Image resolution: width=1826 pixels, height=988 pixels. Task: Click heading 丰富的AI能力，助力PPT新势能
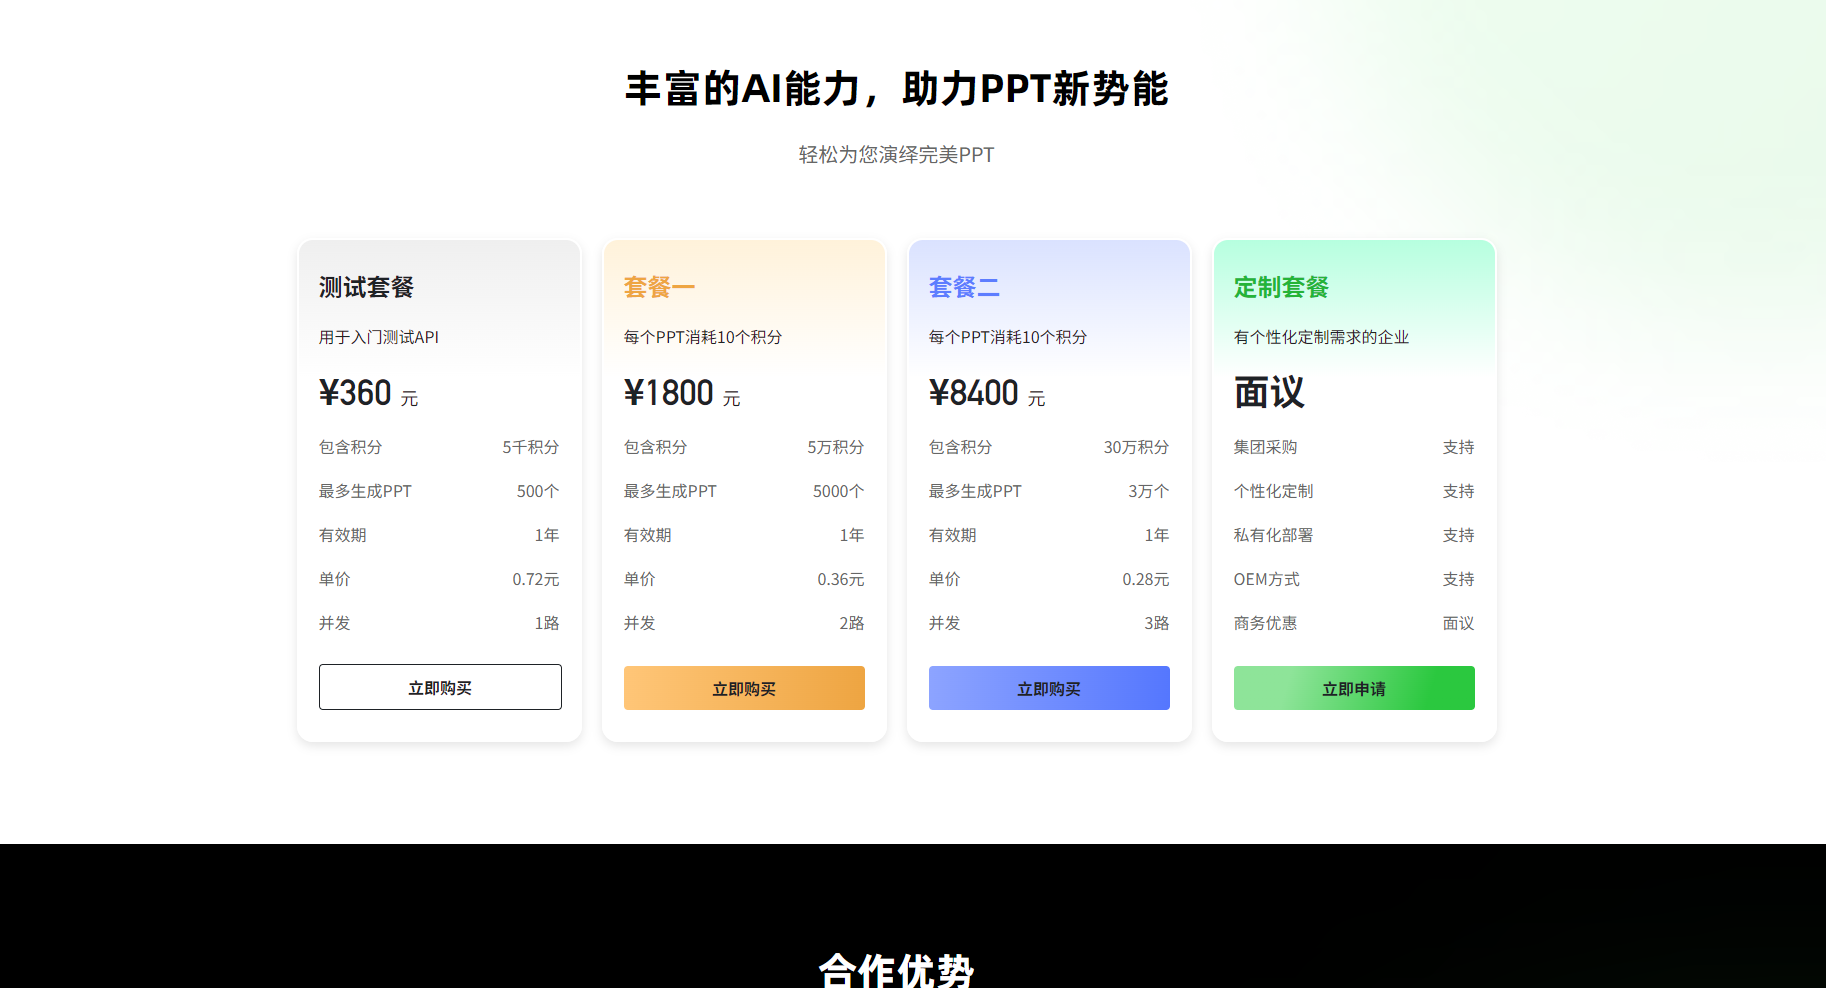pyautogui.click(x=897, y=89)
